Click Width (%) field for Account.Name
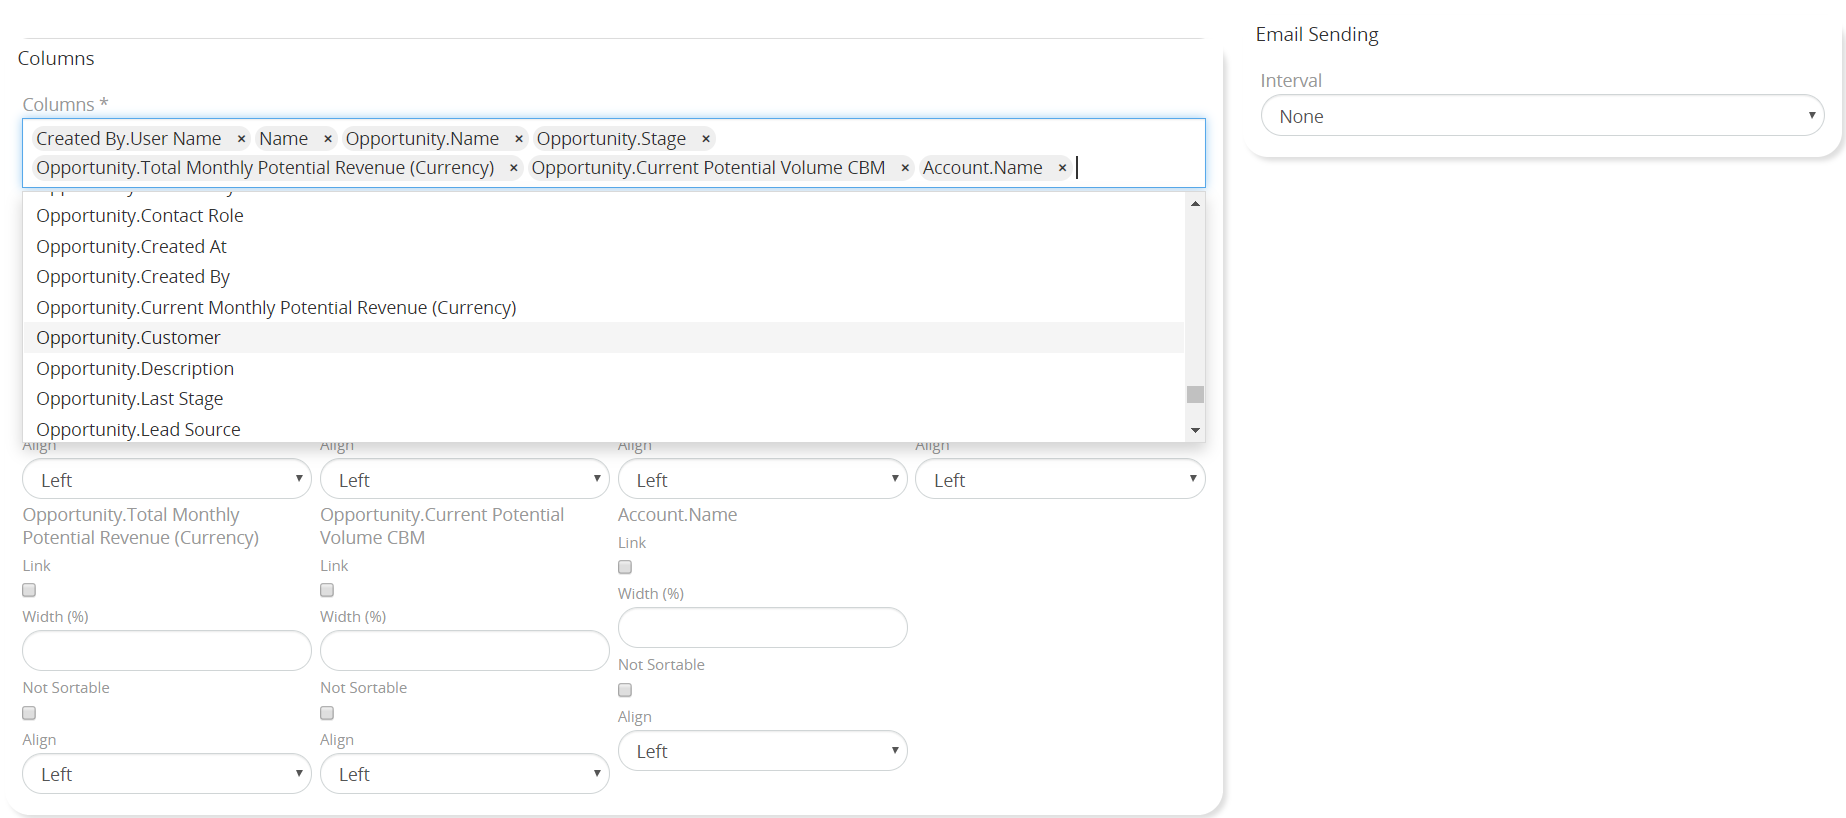Screen dimensions: 1846x818 click(x=762, y=628)
